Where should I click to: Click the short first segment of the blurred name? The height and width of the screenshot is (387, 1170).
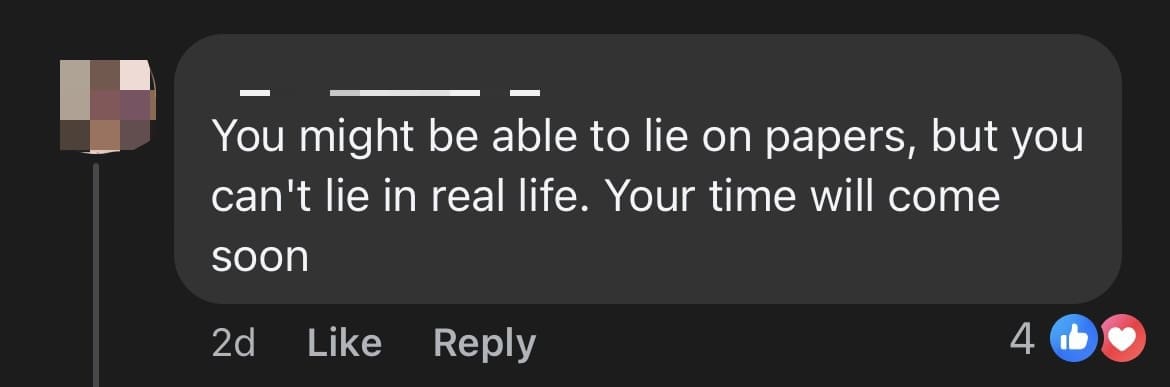254,93
